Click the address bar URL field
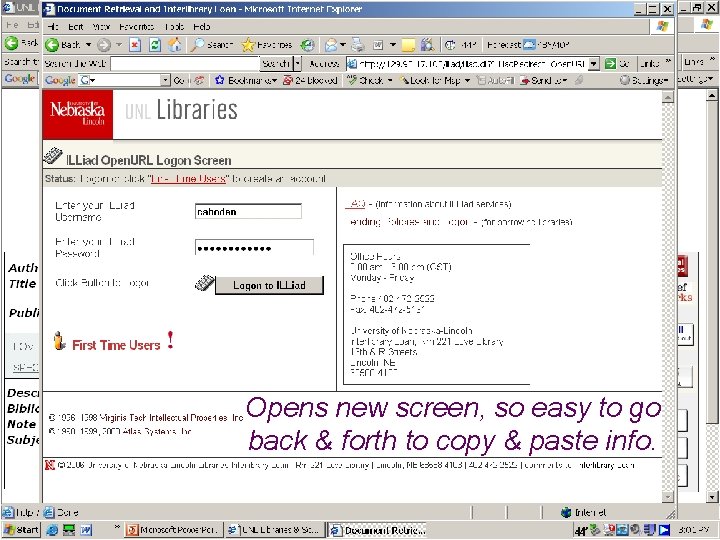This screenshot has width=720, height=540. (467, 64)
